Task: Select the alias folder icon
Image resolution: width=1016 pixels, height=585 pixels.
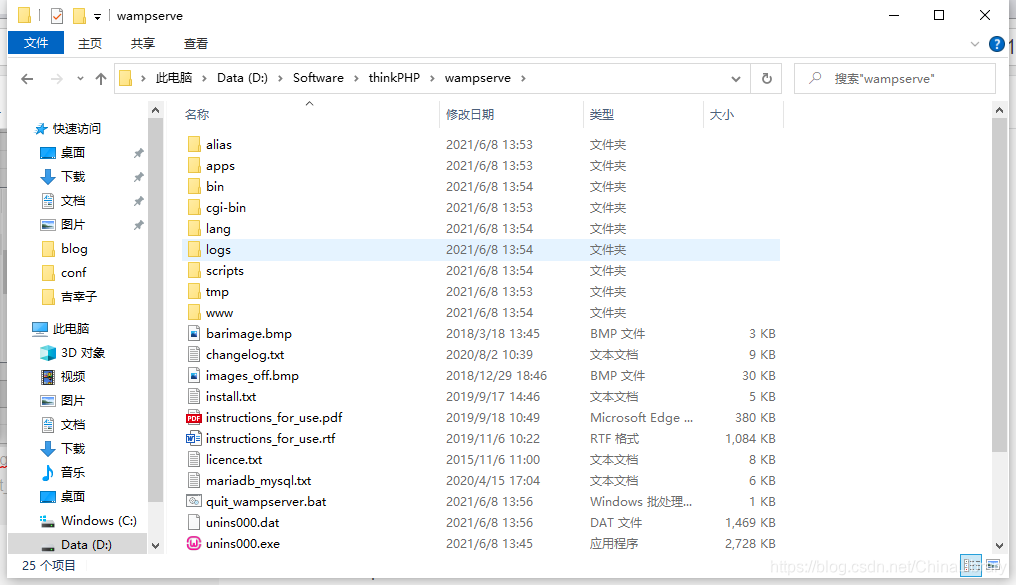Action: click(x=194, y=144)
